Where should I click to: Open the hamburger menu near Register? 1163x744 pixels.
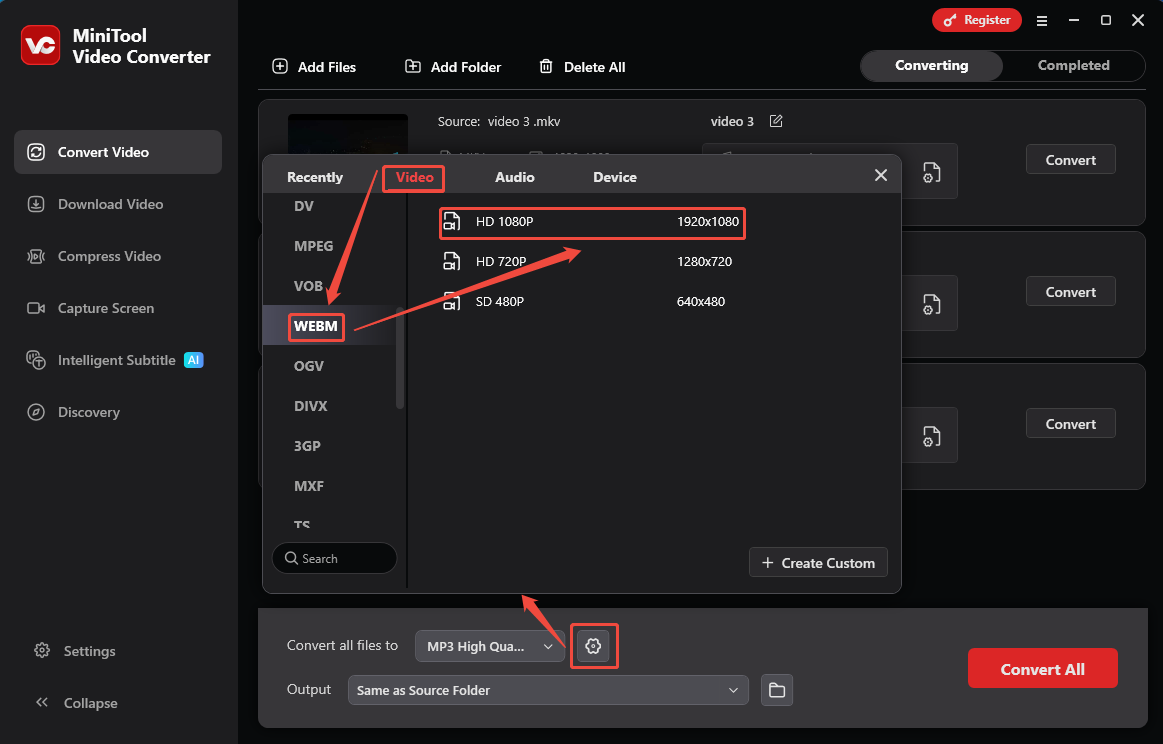pyautogui.click(x=1042, y=19)
